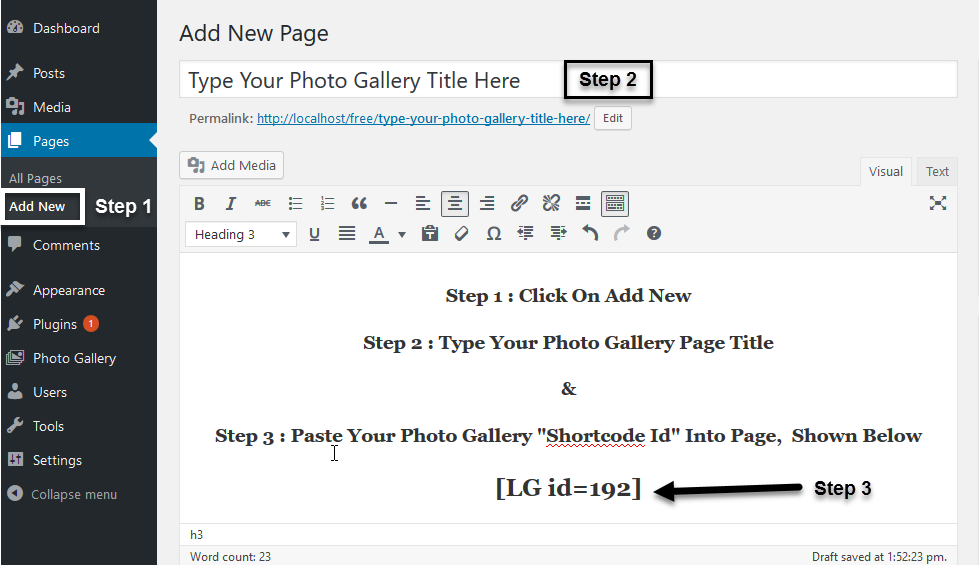Screen dimensions: 979x565
Task: Remove link with unlink icon
Action: tap(551, 204)
